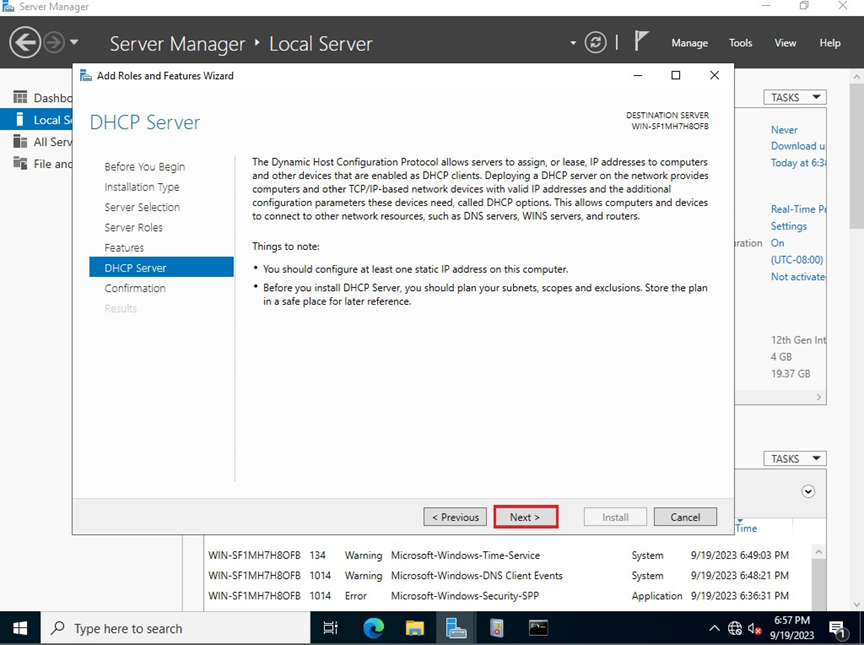Open the Action Center notification icon
This screenshot has width=864, height=645.
(838, 628)
